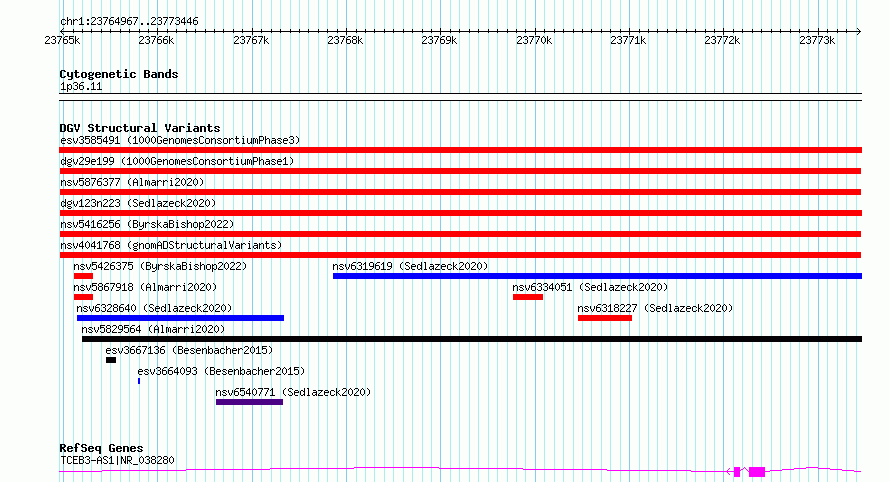Click the short red bar under nsv5426375
The image size is (890, 482).
click(x=83, y=276)
